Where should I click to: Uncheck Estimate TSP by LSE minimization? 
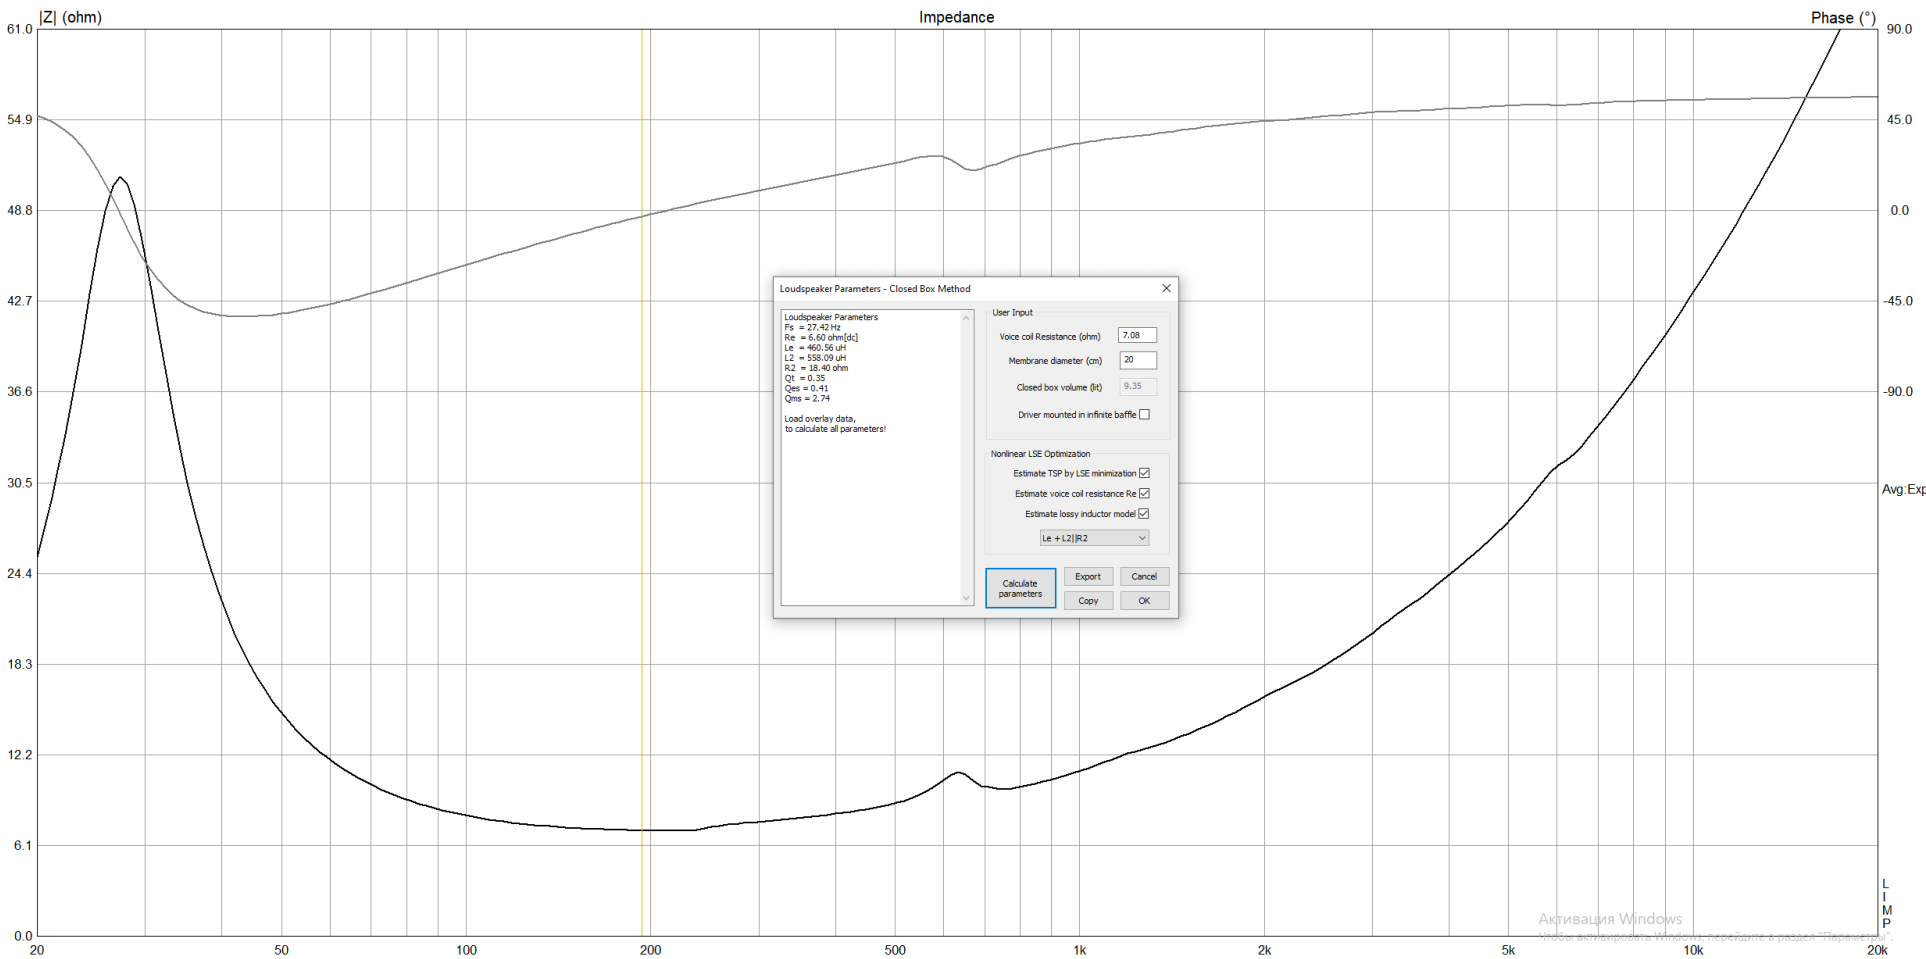point(1144,473)
